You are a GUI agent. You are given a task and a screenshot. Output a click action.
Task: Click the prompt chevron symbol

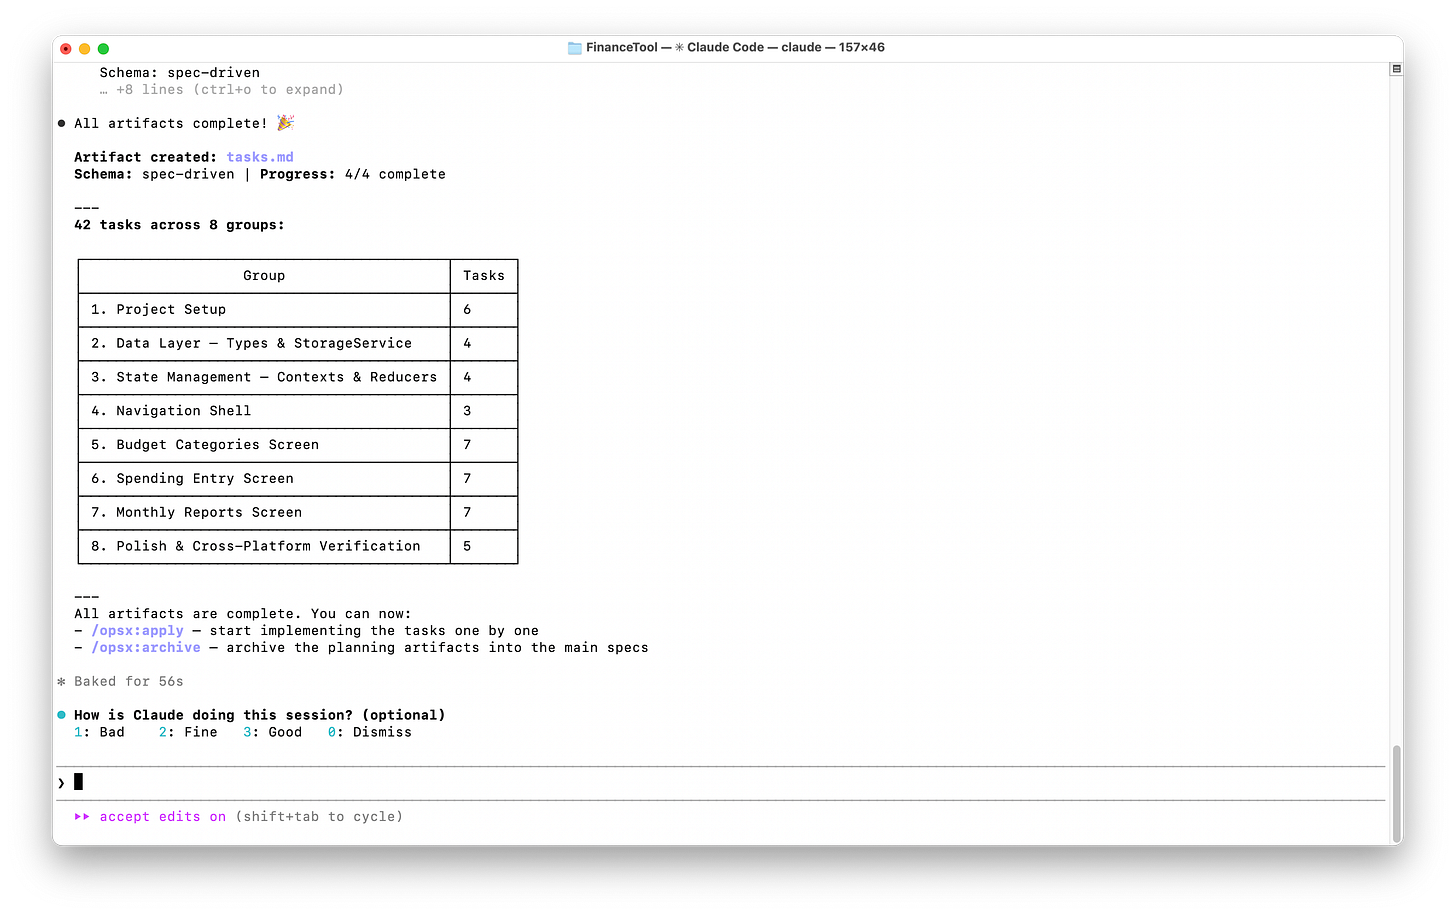pyautogui.click(x=61, y=783)
